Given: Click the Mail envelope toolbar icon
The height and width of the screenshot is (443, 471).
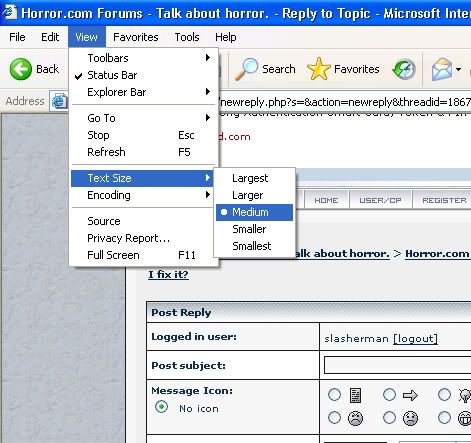Looking at the screenshot, I should pos(442,69).
